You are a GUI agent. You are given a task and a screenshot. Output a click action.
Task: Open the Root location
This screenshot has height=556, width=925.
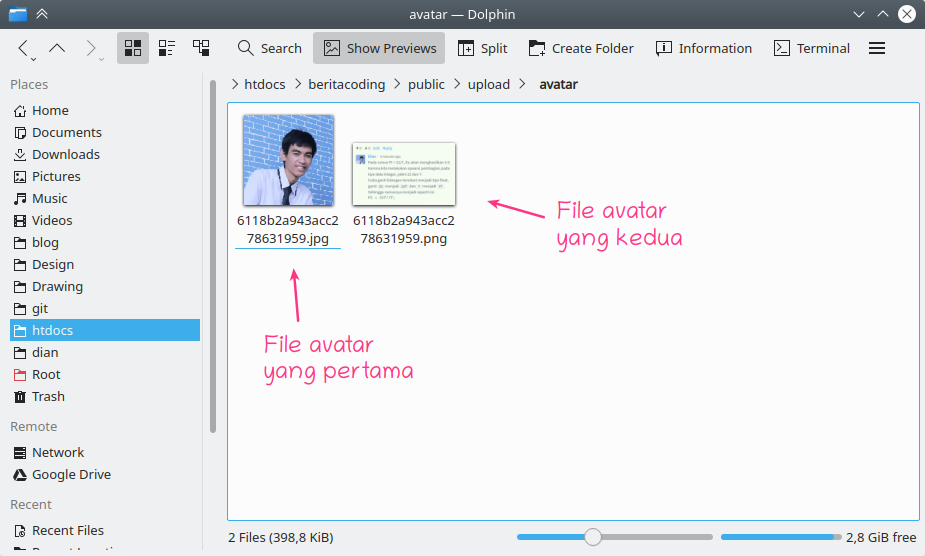pyautogui.click(x=105, y=374)
